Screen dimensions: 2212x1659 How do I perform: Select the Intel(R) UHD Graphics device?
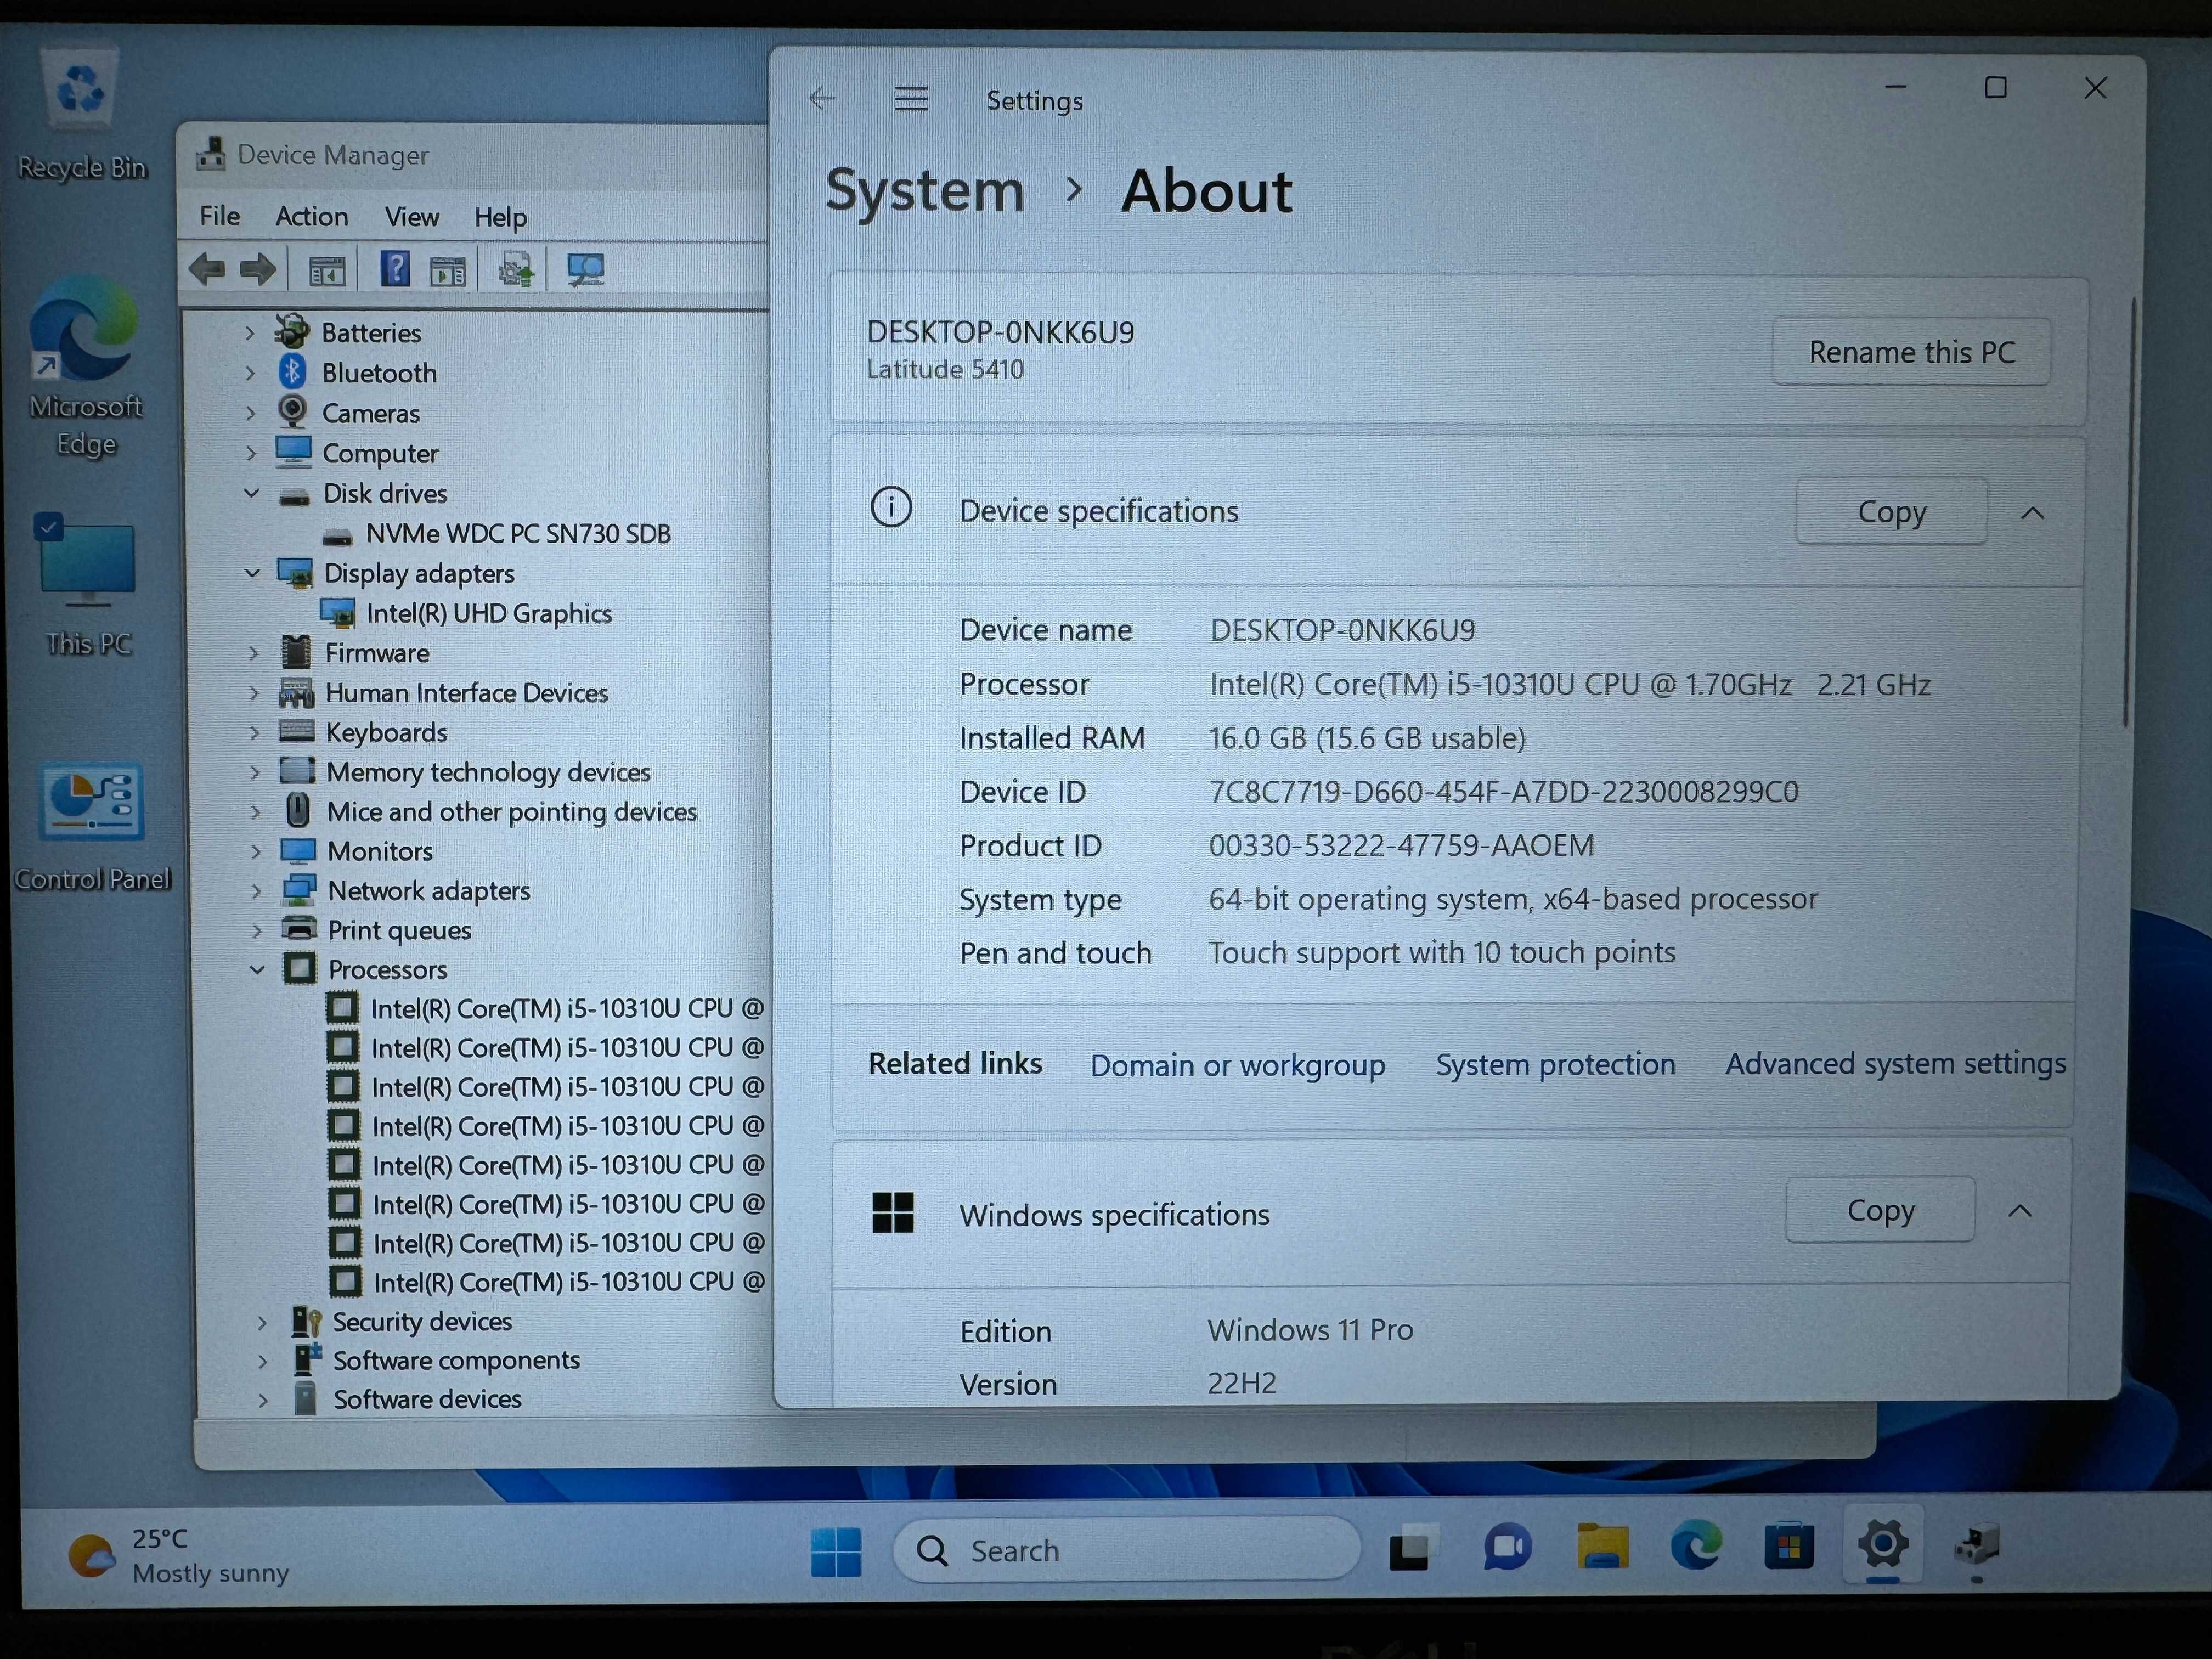click(x=488, y=613)
